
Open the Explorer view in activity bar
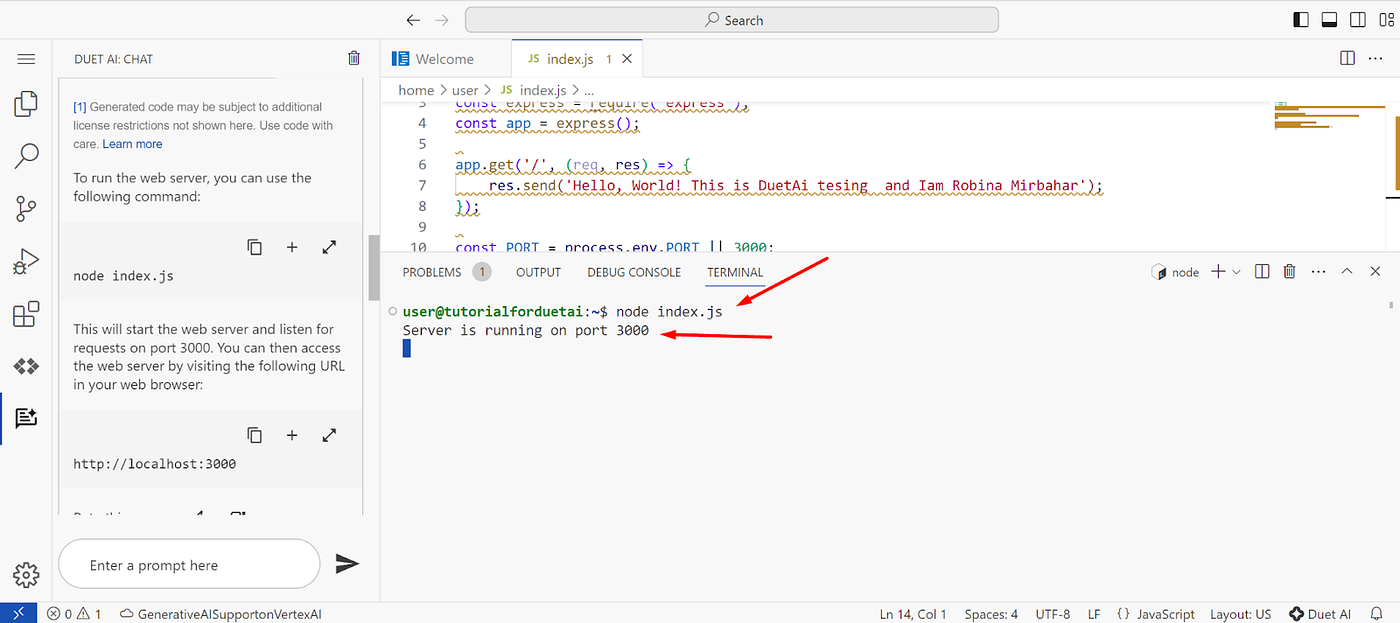click(x=26, y=103)
